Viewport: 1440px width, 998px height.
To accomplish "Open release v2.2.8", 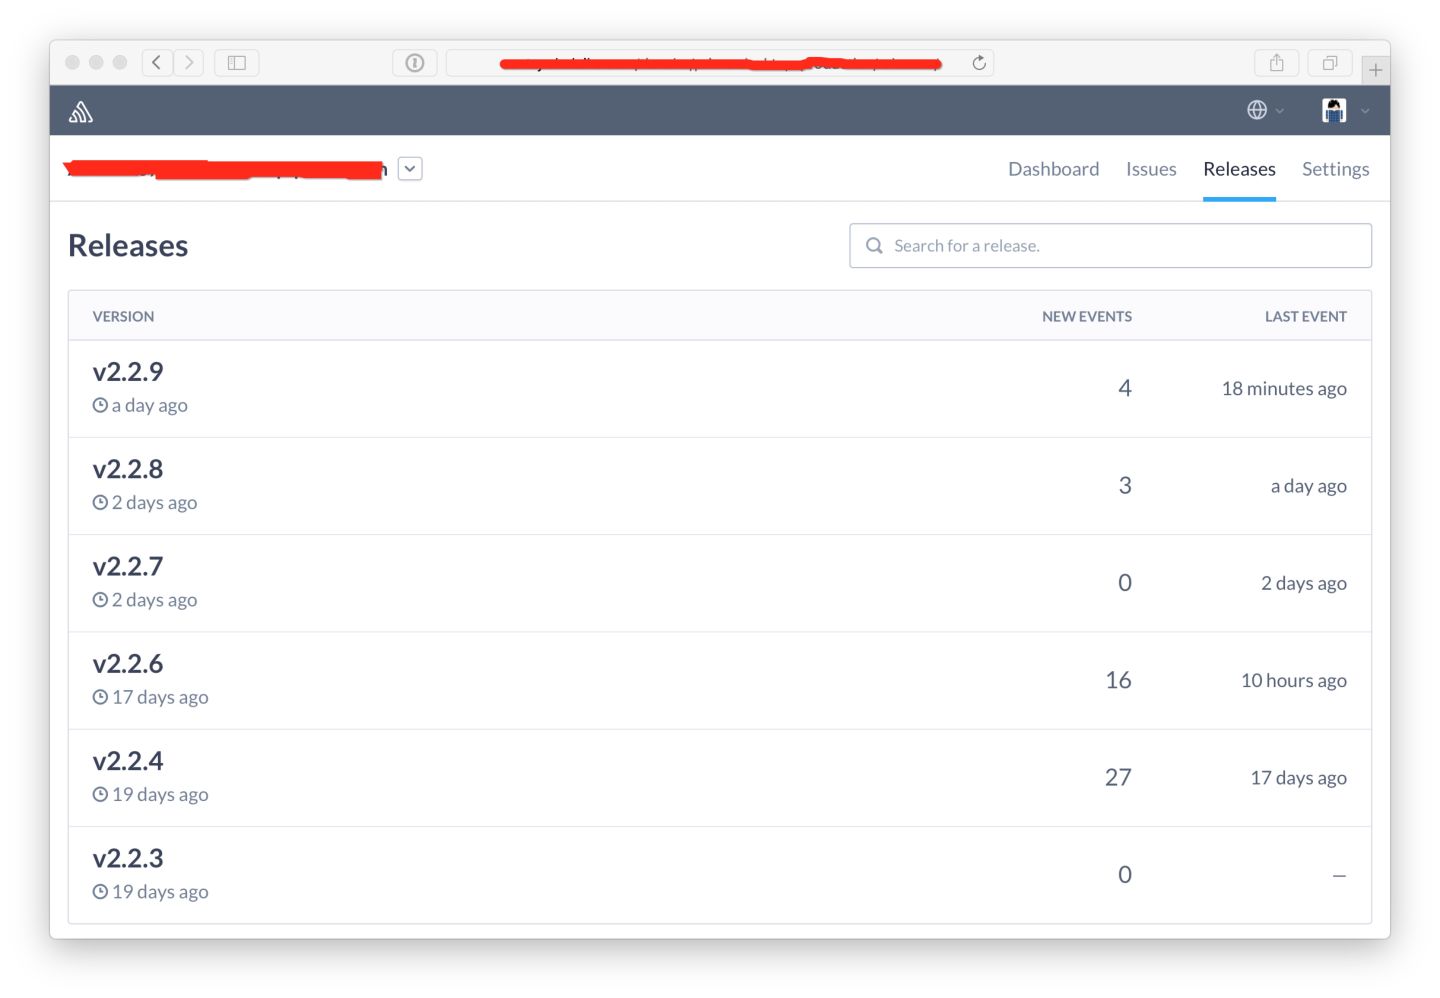I will [128, 469].
